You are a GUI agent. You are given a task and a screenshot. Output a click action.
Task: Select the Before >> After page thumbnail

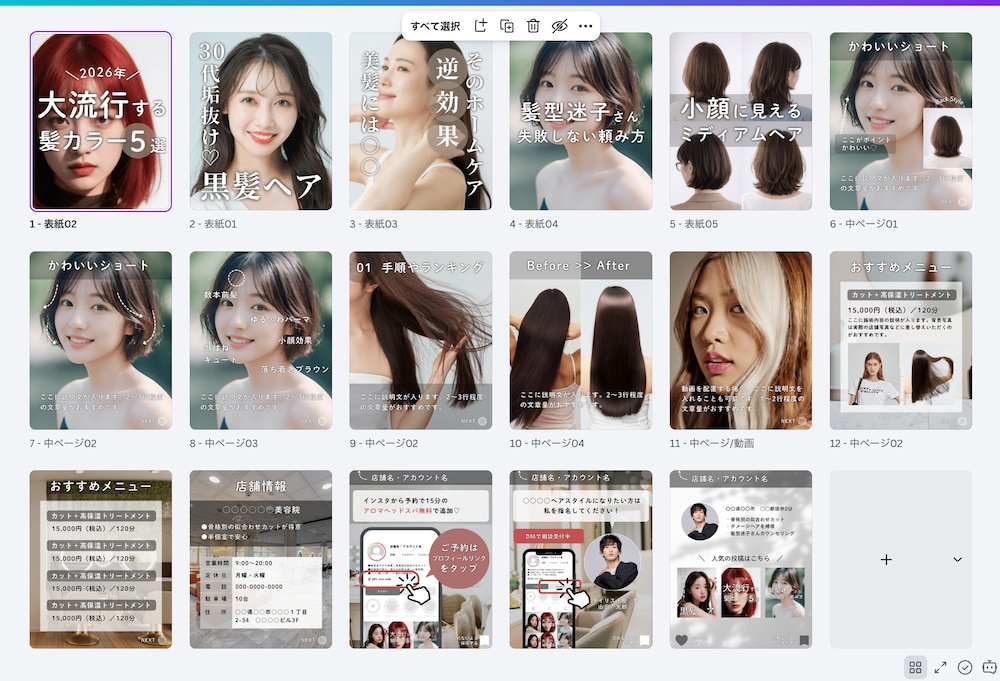click(x=581, y=340)
